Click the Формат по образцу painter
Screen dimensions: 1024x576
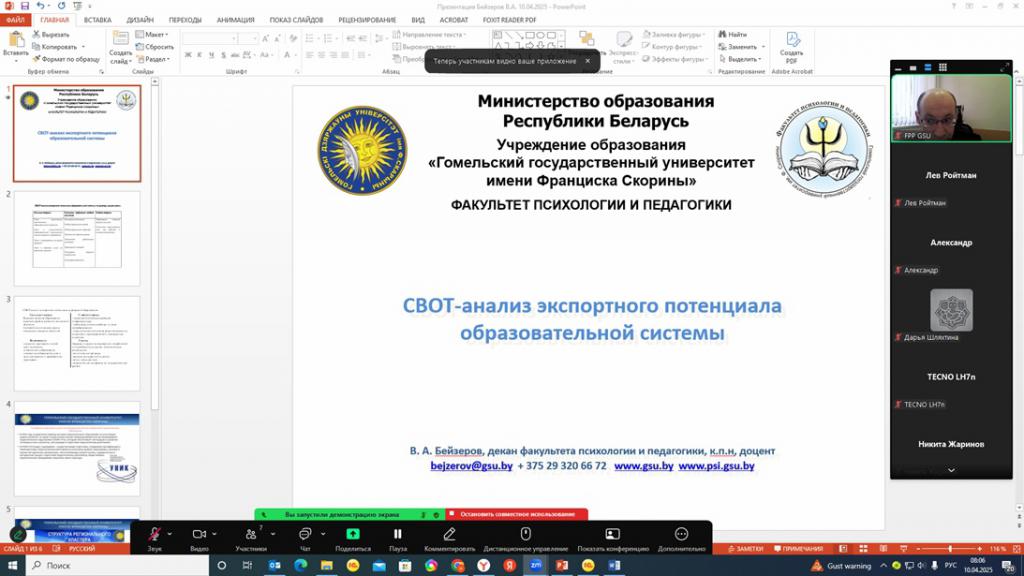(x=66, y=59)
